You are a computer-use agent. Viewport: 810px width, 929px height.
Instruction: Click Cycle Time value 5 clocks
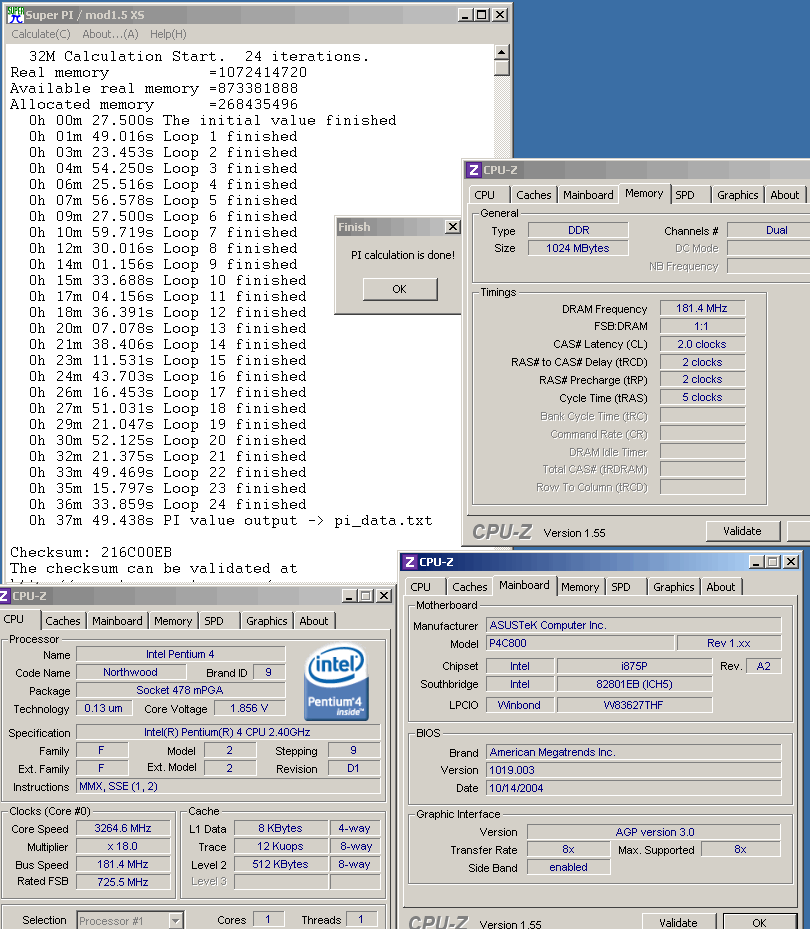coord(702,397)
